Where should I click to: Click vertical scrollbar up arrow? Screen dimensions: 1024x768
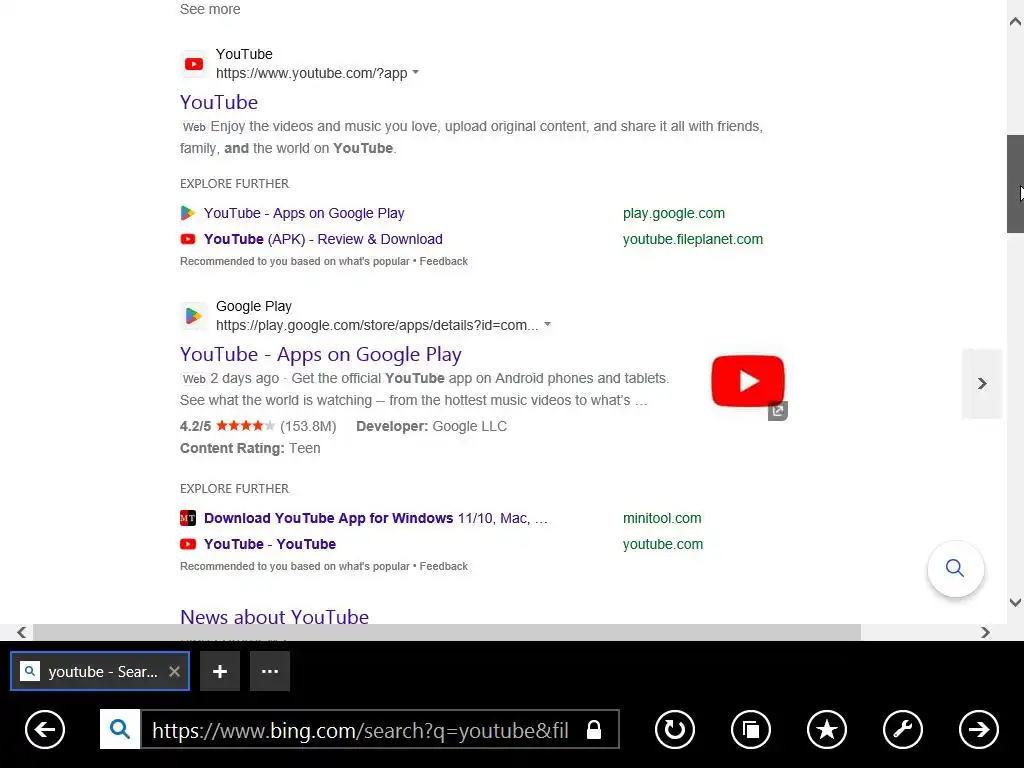click(x=1015, y=22)
